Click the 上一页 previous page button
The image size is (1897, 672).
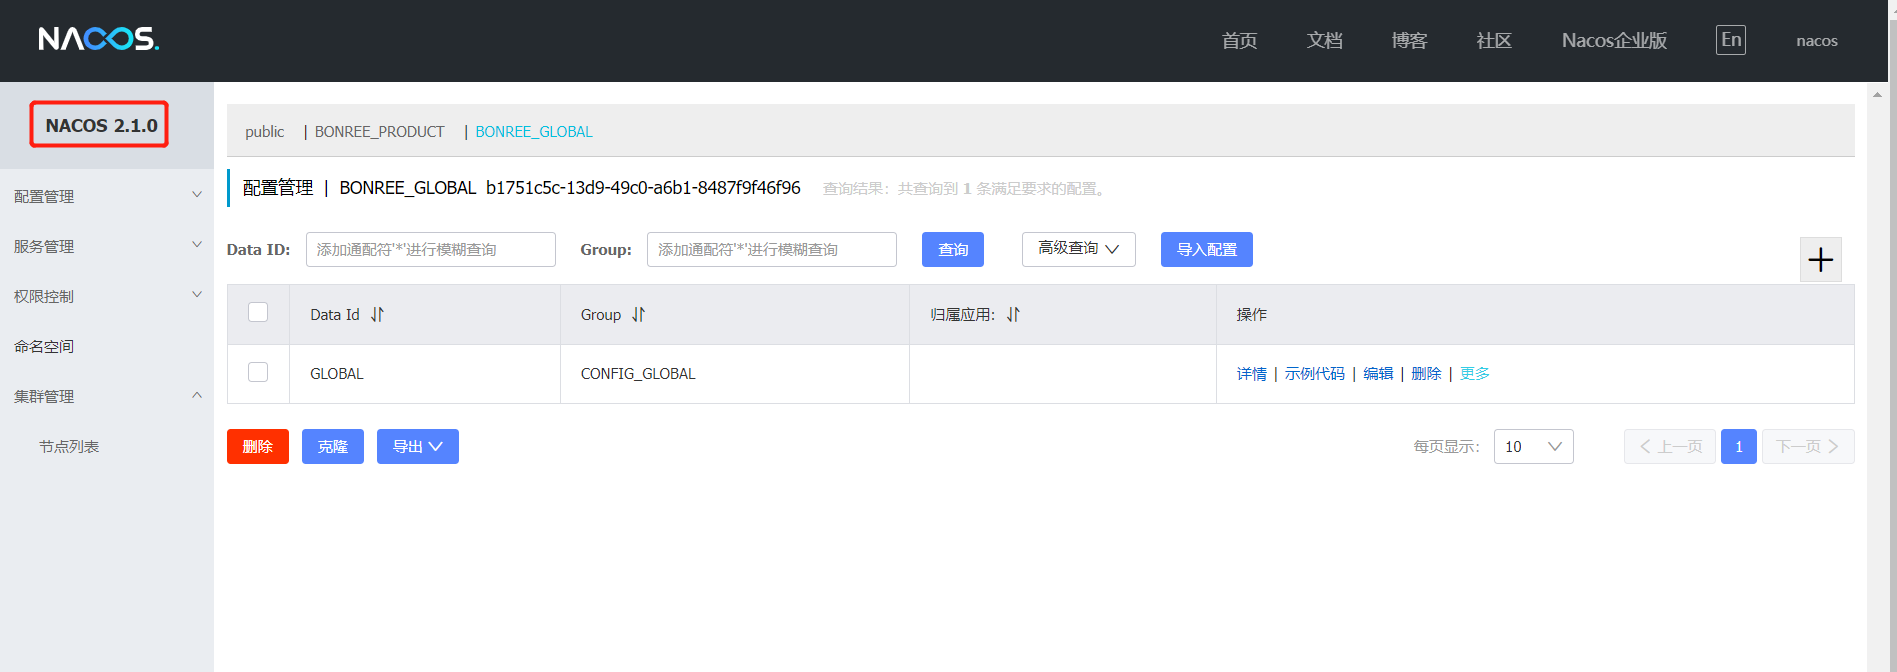1669,446
